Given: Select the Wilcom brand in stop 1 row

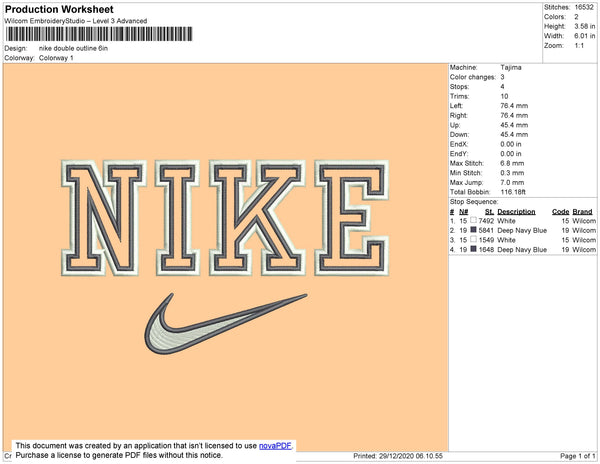Looking at the screenshot, I should click(x=584, y=221).
